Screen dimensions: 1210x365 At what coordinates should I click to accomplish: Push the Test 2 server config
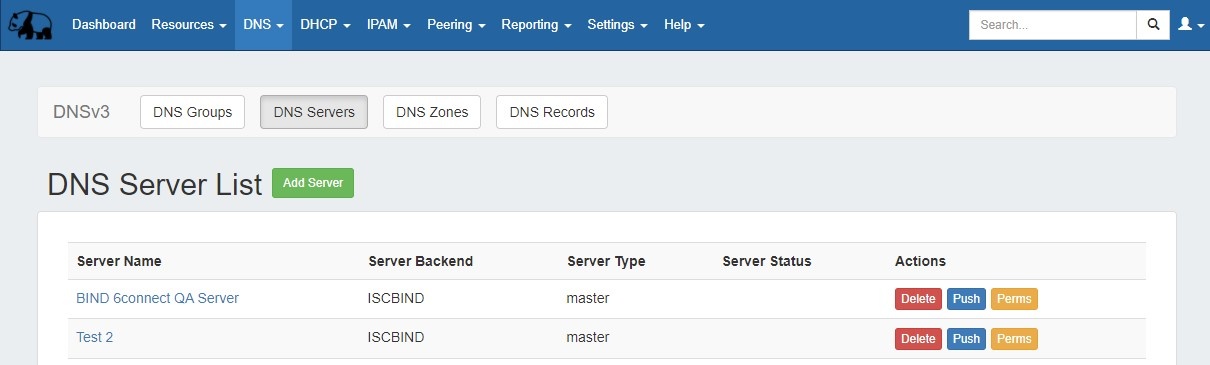(966, 339)
